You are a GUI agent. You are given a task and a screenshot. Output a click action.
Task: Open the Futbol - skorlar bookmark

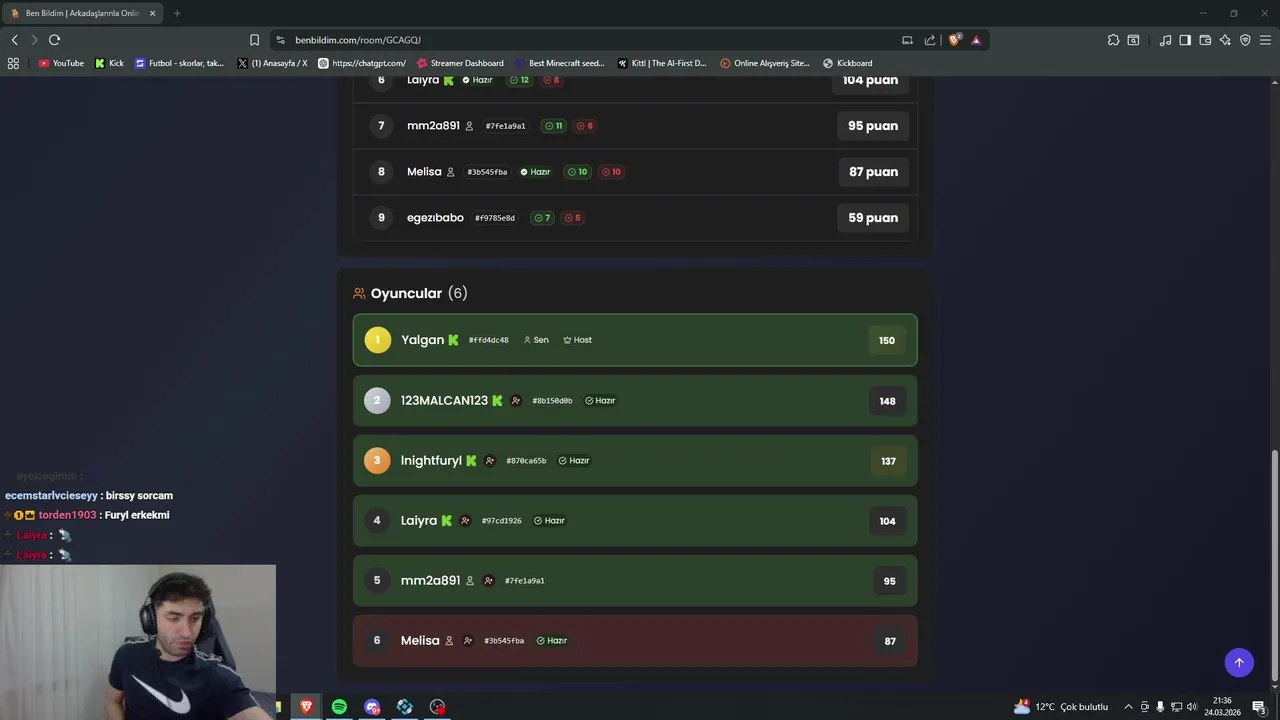pyautogui.click(x=179, y=63)
